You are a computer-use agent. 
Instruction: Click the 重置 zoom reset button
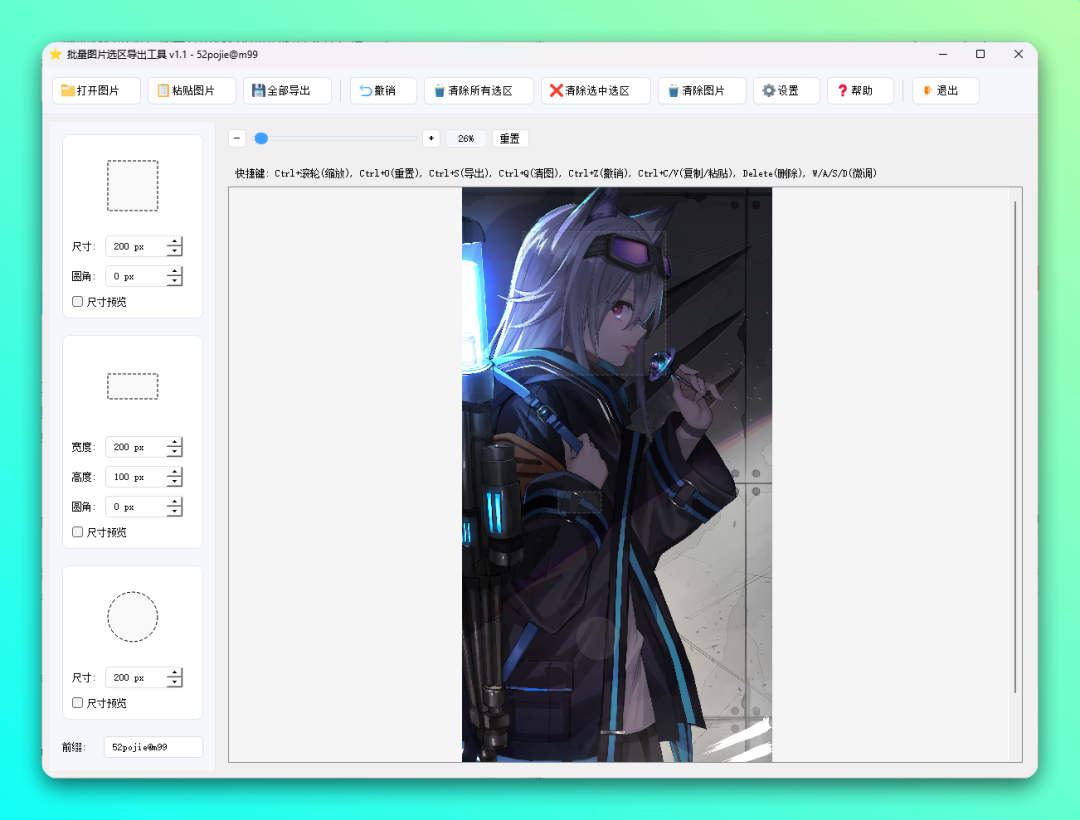(x=510, y=139)
